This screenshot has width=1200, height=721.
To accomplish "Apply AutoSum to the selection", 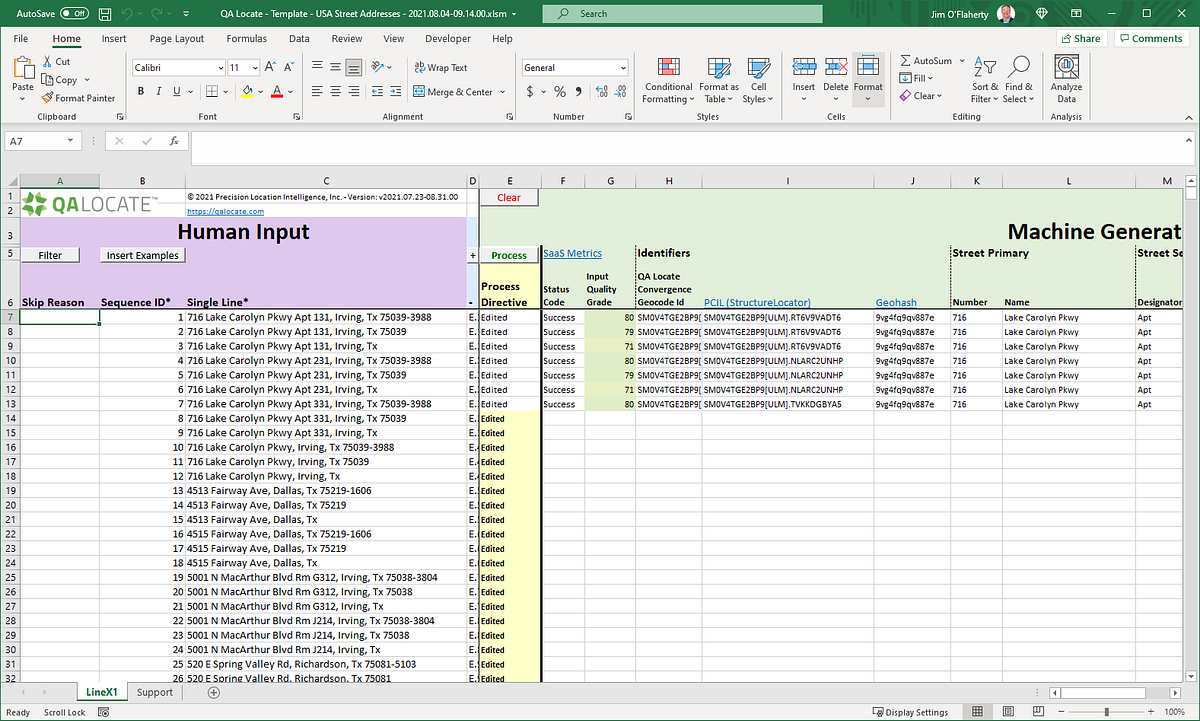I will pos(925,60).
